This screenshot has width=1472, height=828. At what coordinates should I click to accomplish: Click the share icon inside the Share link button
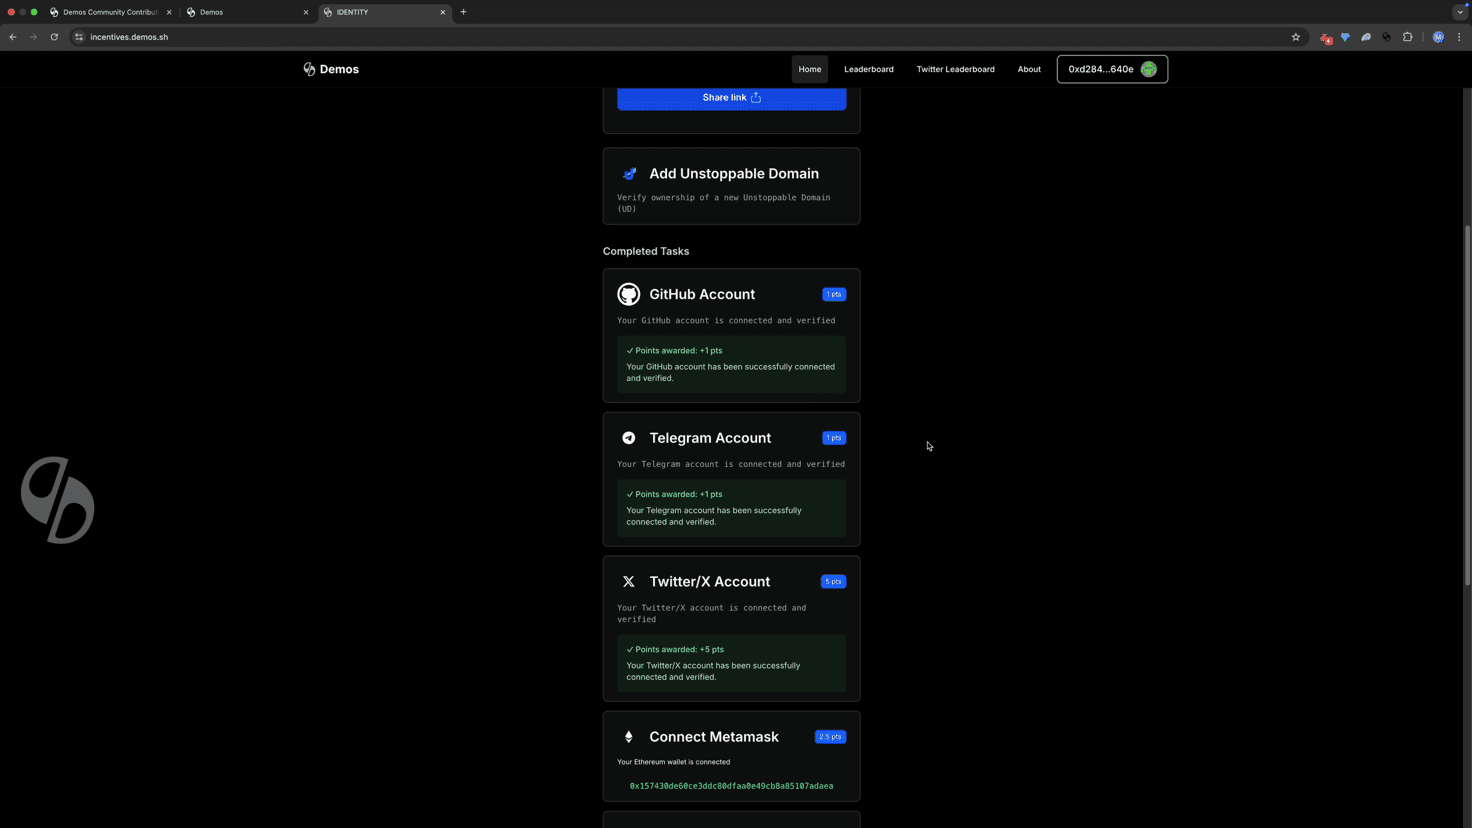click(x=756, y=97)
